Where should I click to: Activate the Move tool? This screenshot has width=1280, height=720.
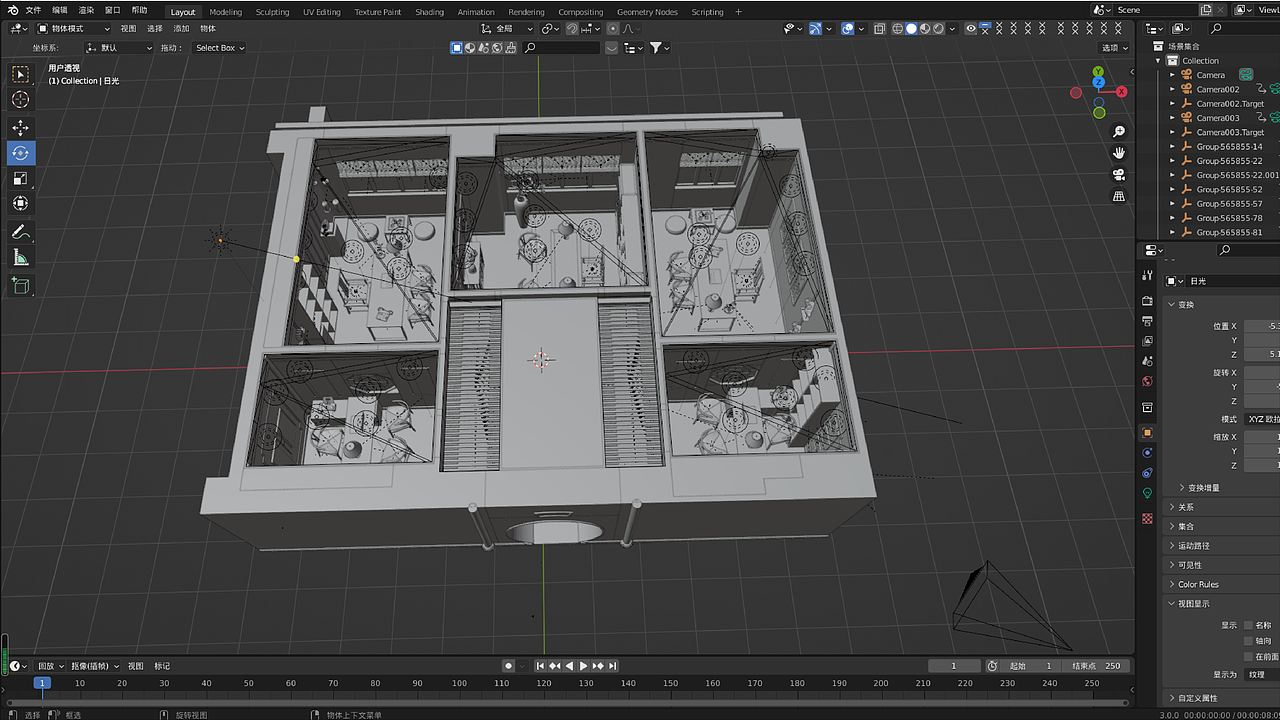[20, 128]
